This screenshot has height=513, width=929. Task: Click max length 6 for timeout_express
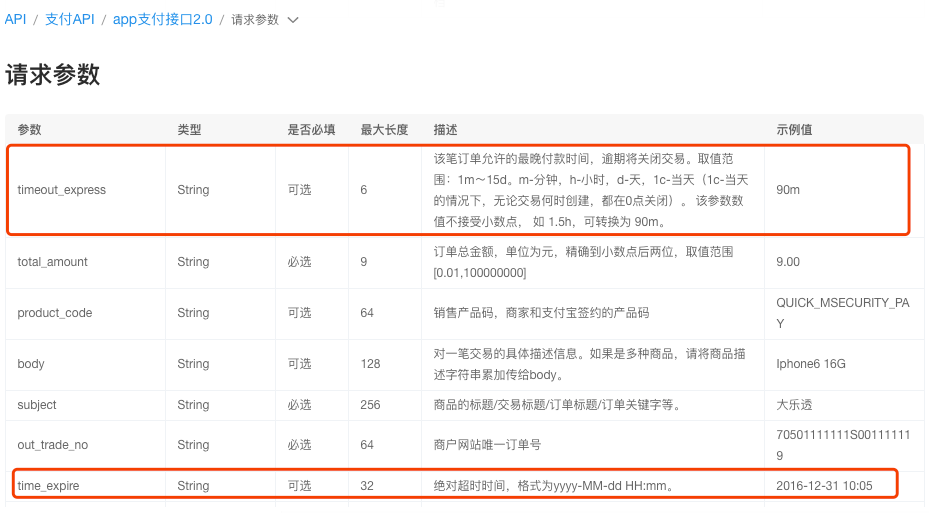pos(364,190)
